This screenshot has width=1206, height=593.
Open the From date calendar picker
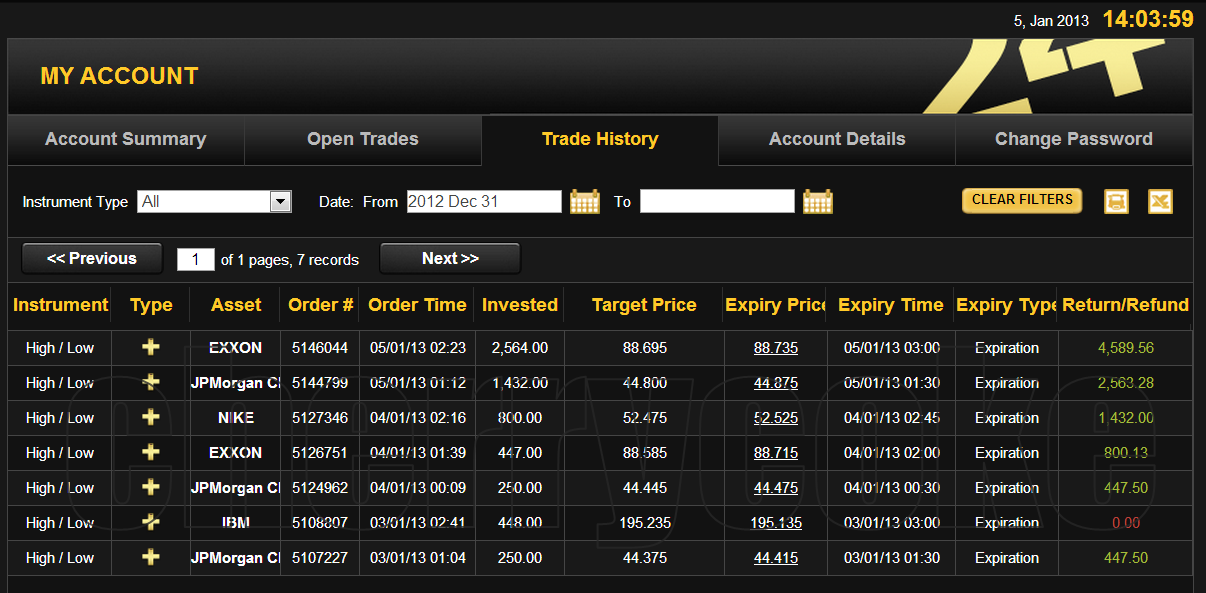585,201
